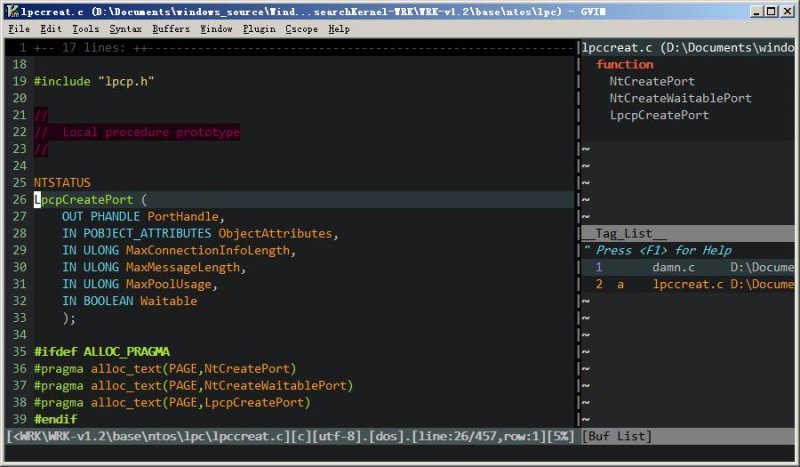Click the #endif line
This screenshot has width=800, height=467.
click(56, 419)
